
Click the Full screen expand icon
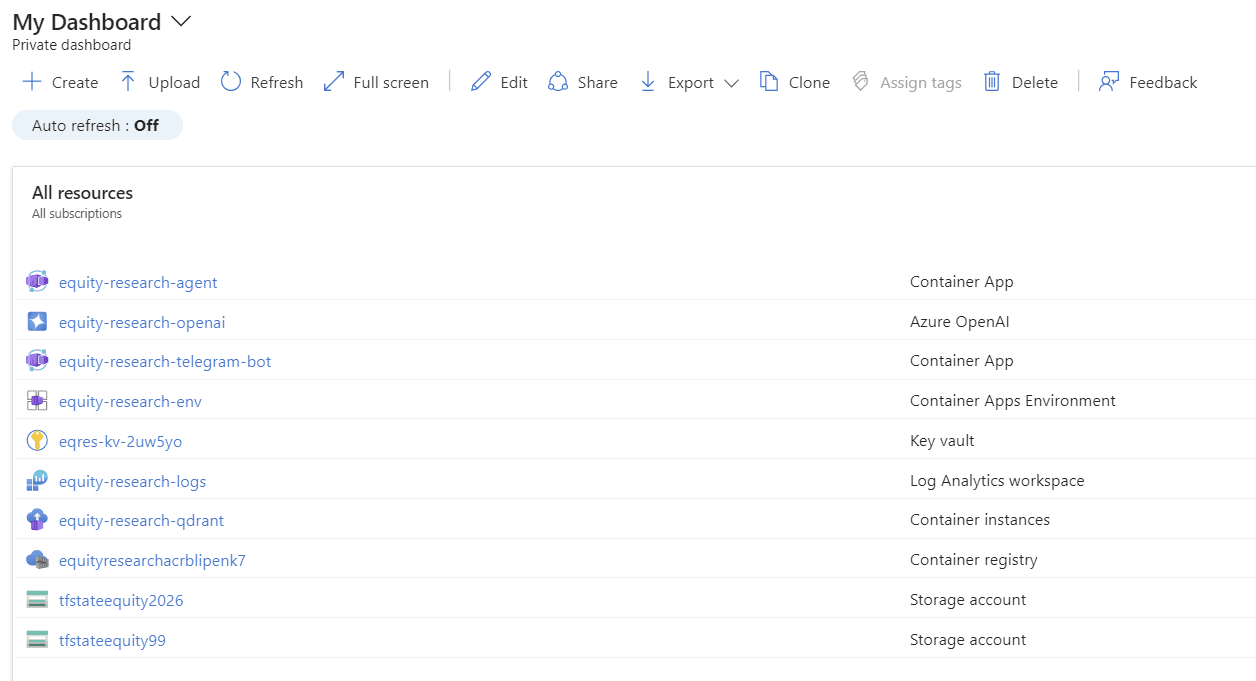tap(334, 82)
